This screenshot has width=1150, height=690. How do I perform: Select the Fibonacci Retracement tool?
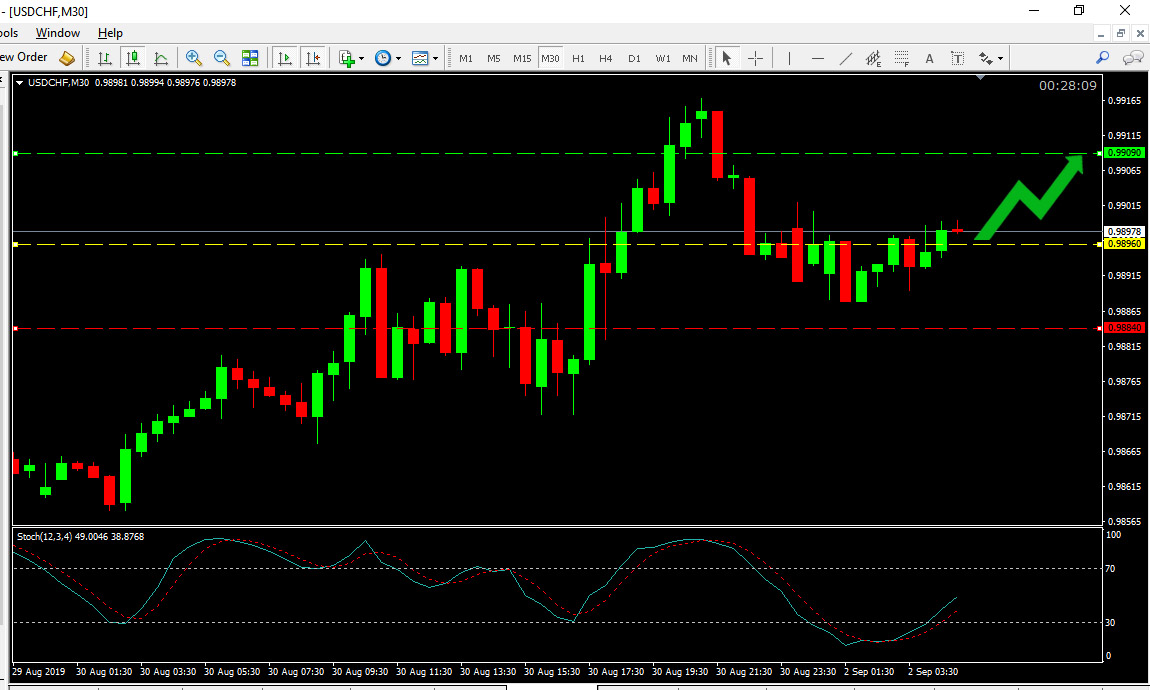(901, 58)
